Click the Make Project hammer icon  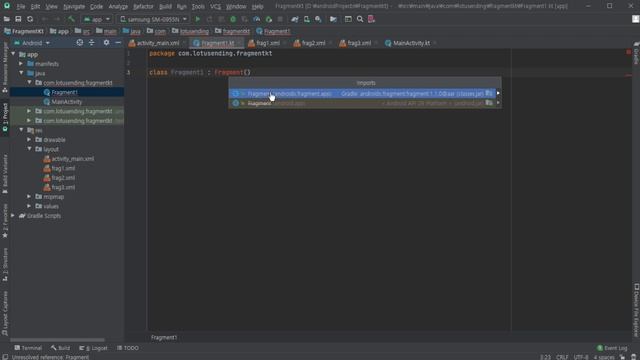[71, 19]
